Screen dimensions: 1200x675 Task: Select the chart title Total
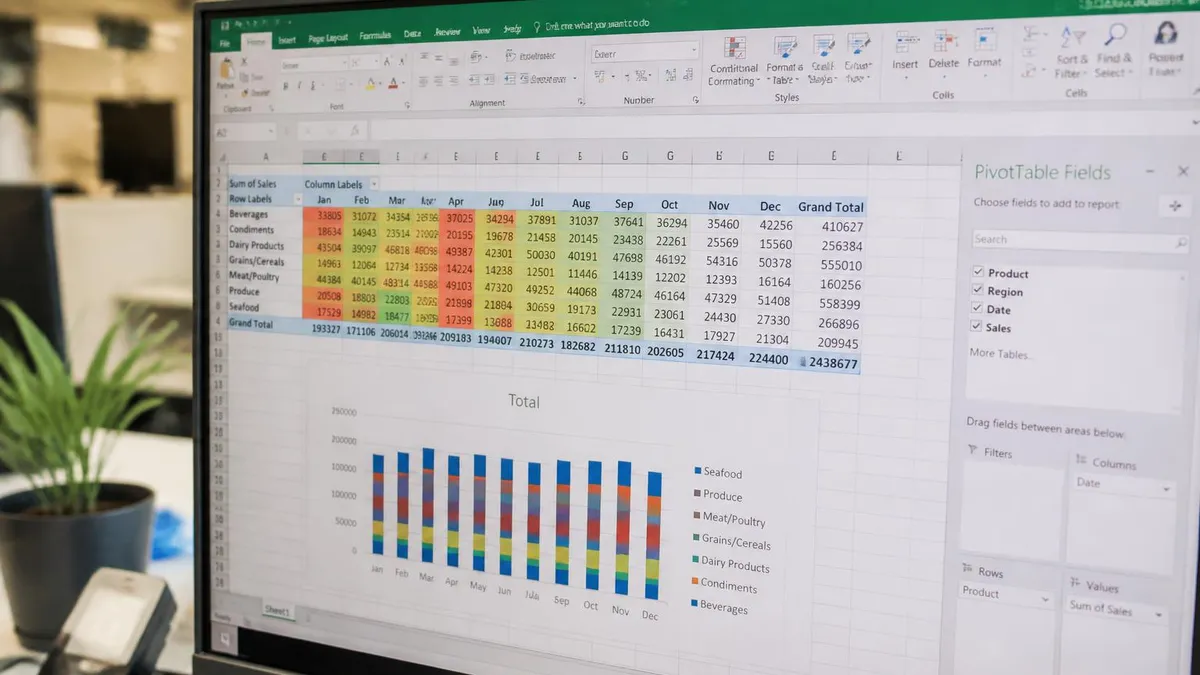[524, 401]
